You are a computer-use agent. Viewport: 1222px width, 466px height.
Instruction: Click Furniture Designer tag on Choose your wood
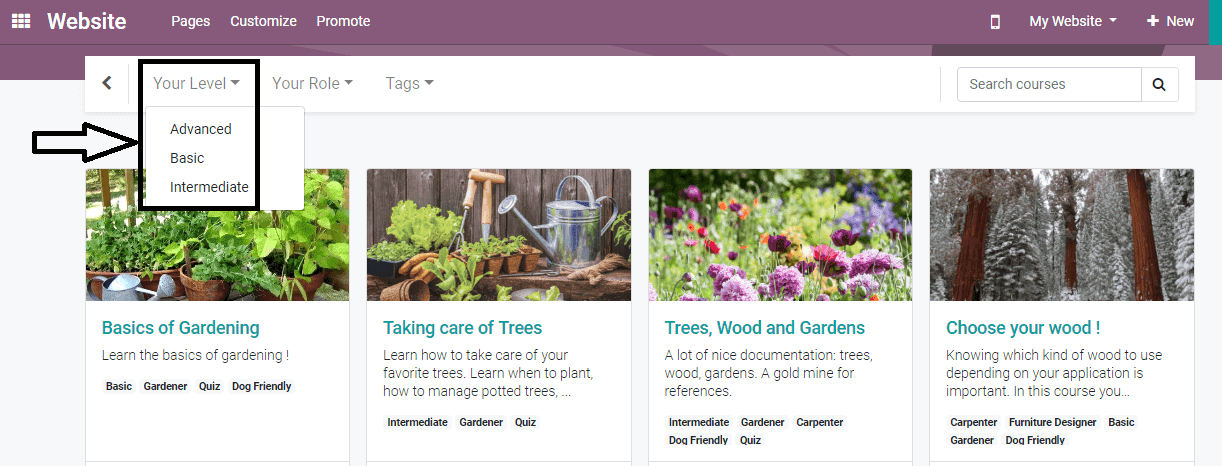coord(1053,422)
